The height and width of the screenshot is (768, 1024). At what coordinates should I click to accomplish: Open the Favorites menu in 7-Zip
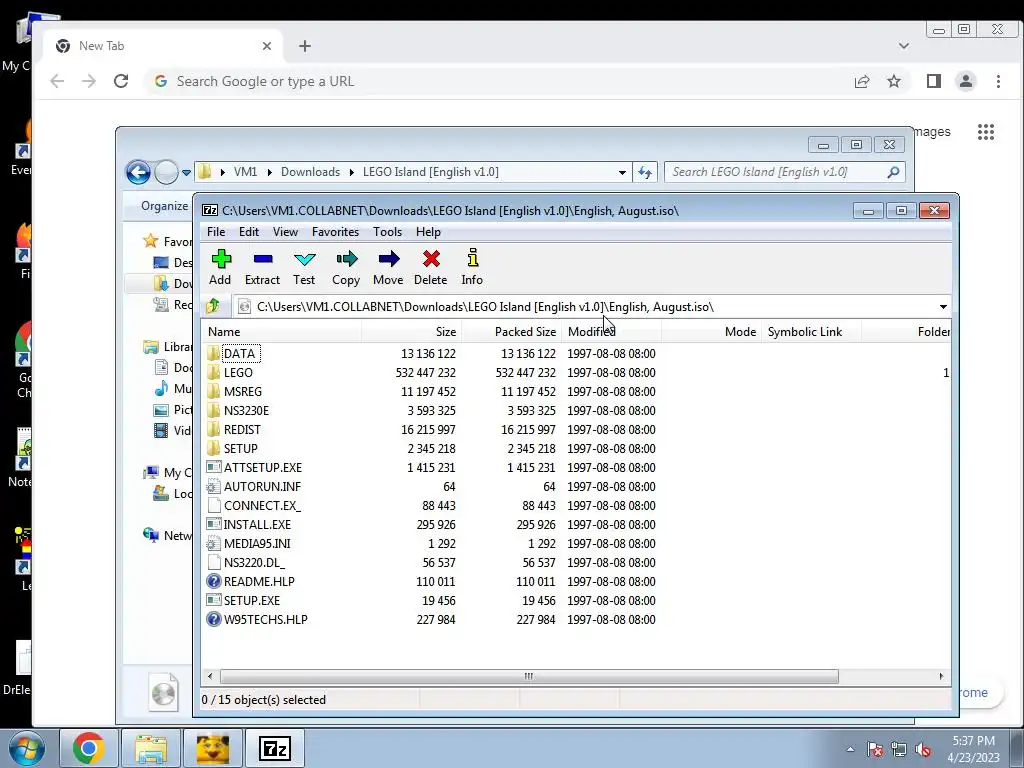pos(336,232)
